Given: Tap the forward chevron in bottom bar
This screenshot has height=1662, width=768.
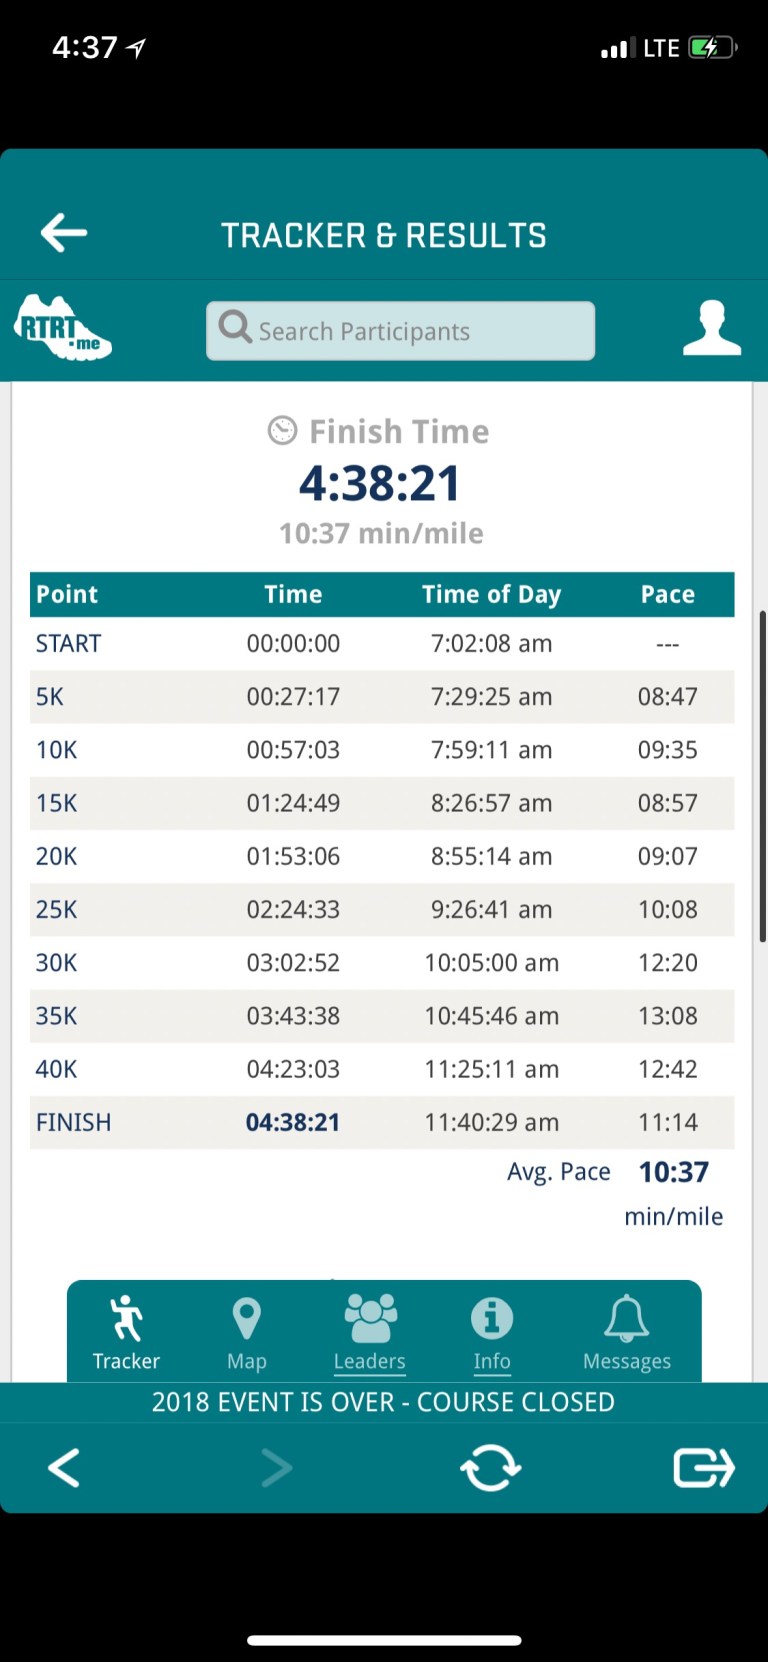Looking at the screenshot, I should tap(276, 1468).
